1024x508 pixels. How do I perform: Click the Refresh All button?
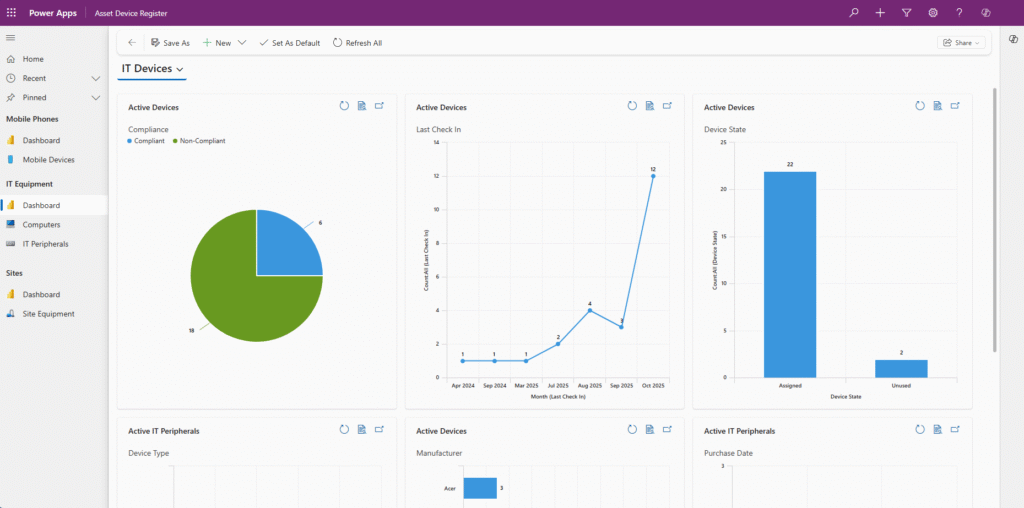357,43
